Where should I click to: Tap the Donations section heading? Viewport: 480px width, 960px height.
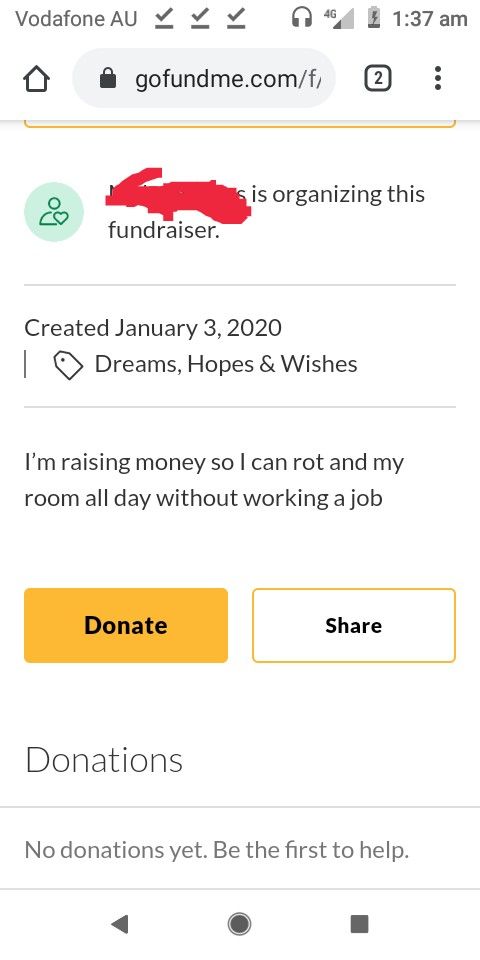[x=103, y=760]
